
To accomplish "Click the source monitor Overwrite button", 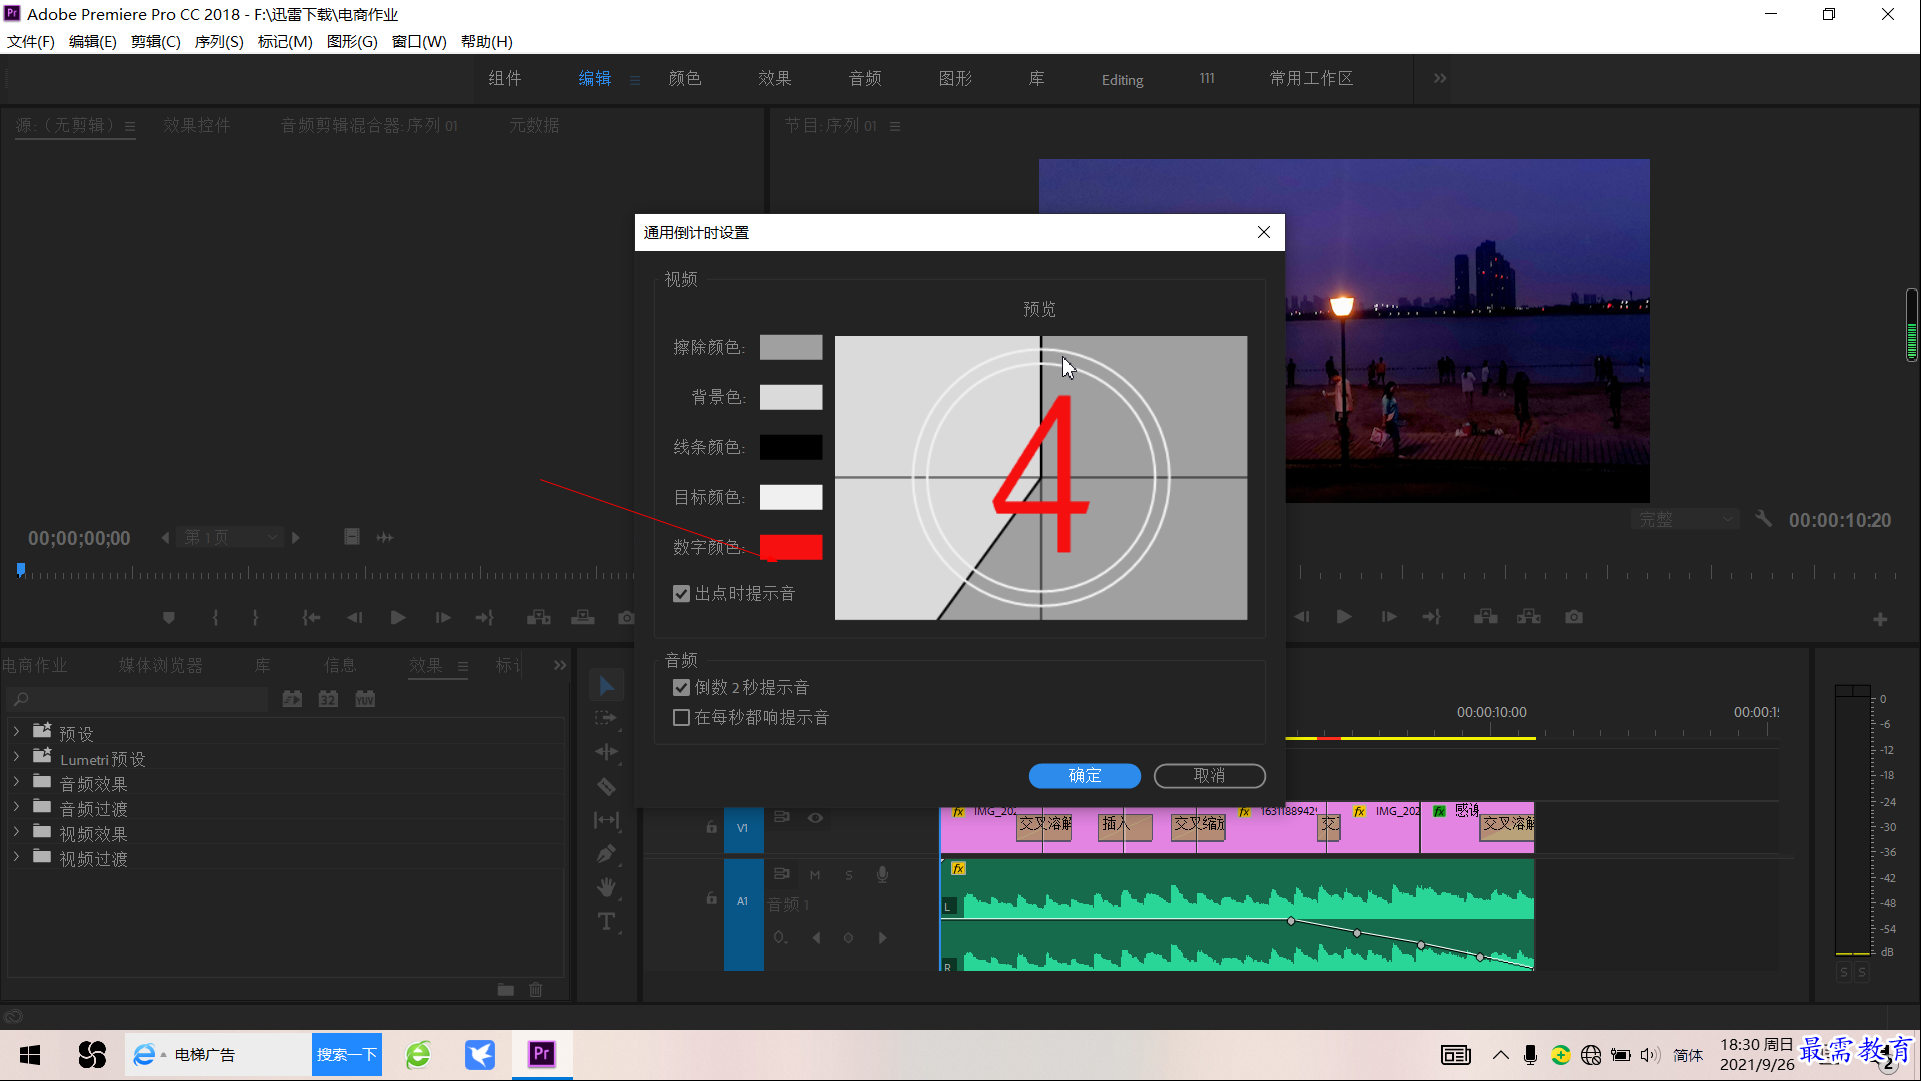I will point(583,618).
